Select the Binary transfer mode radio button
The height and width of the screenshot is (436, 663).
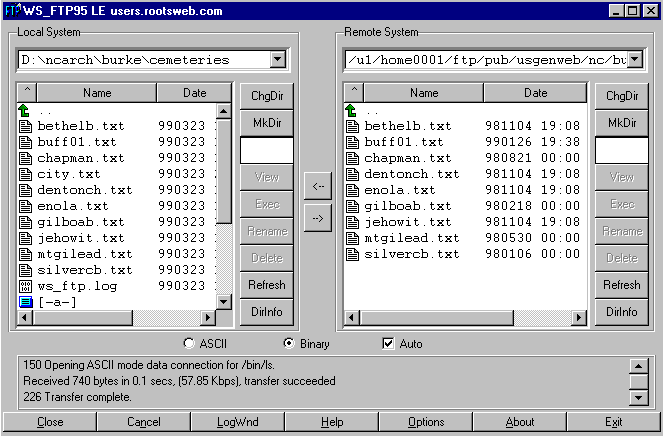[289, 344]
